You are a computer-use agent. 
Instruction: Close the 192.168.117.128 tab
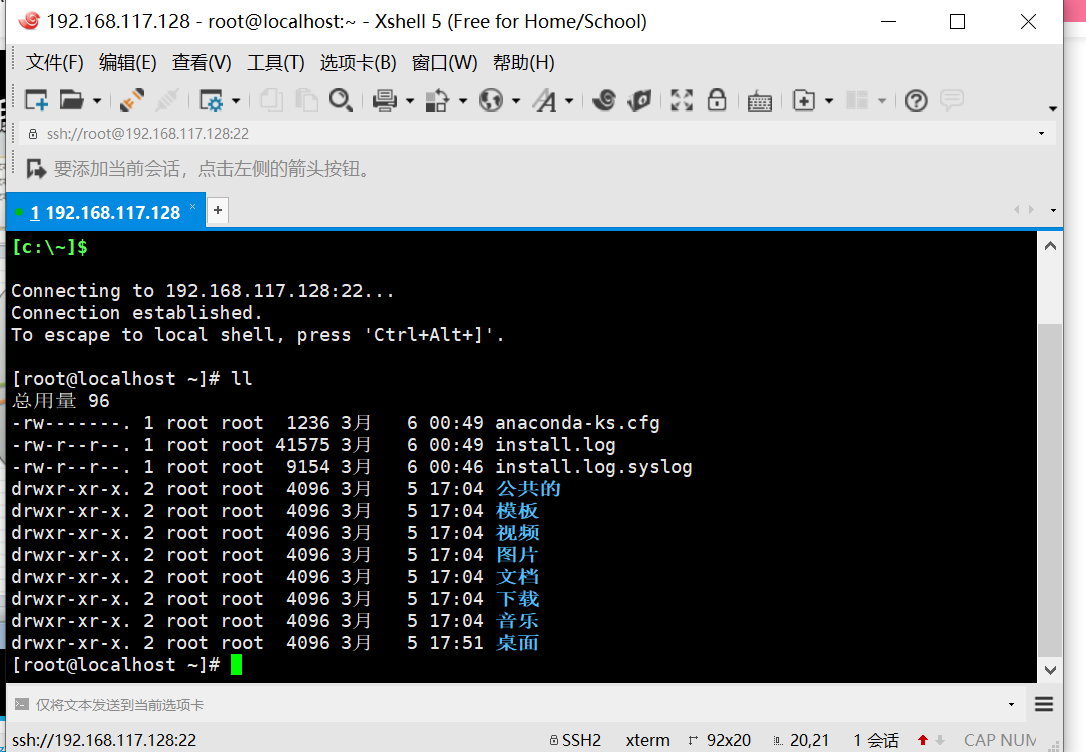(x=193, y=206)
